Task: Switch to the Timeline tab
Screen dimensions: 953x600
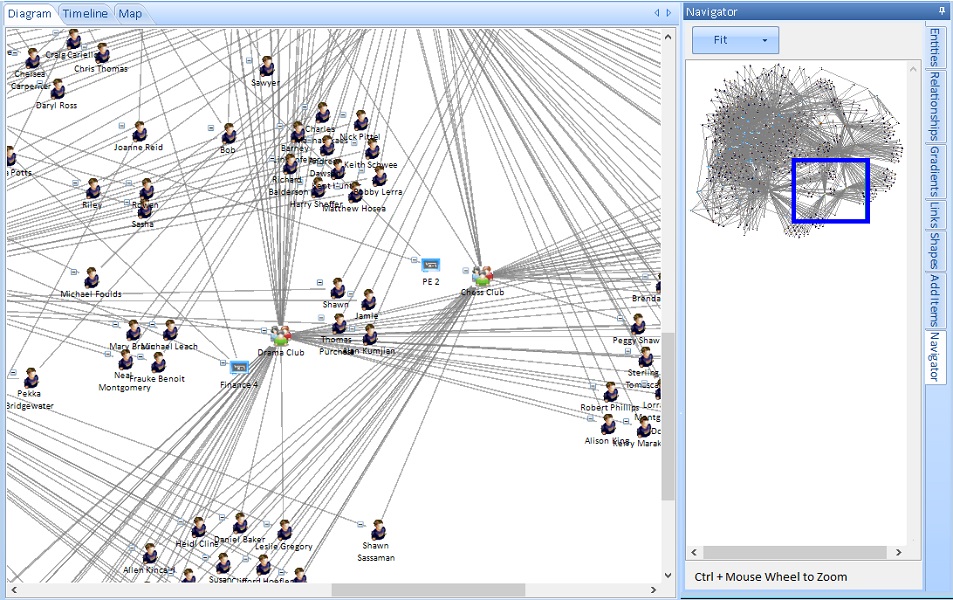Action: 85,13
